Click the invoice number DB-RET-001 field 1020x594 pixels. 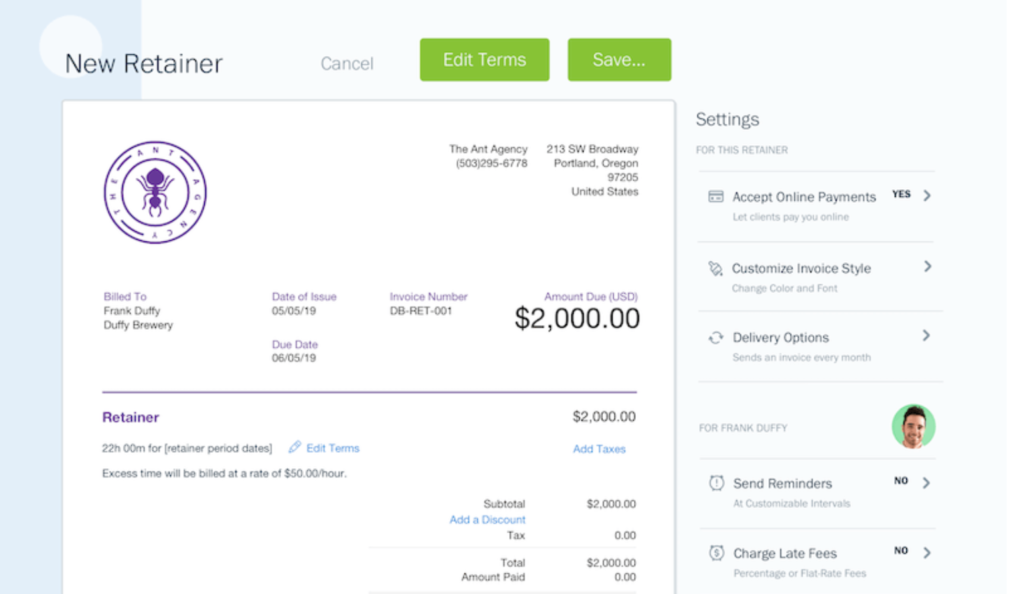[x=421, y=311]
